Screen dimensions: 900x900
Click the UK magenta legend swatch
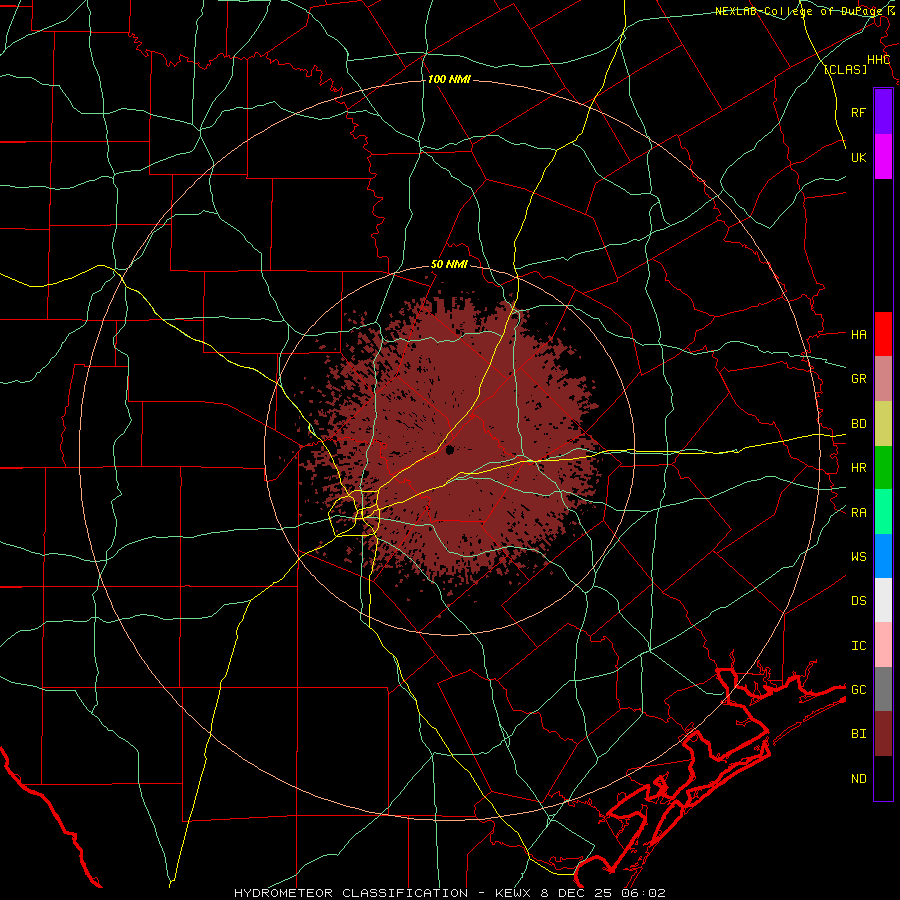coord(883,157)
